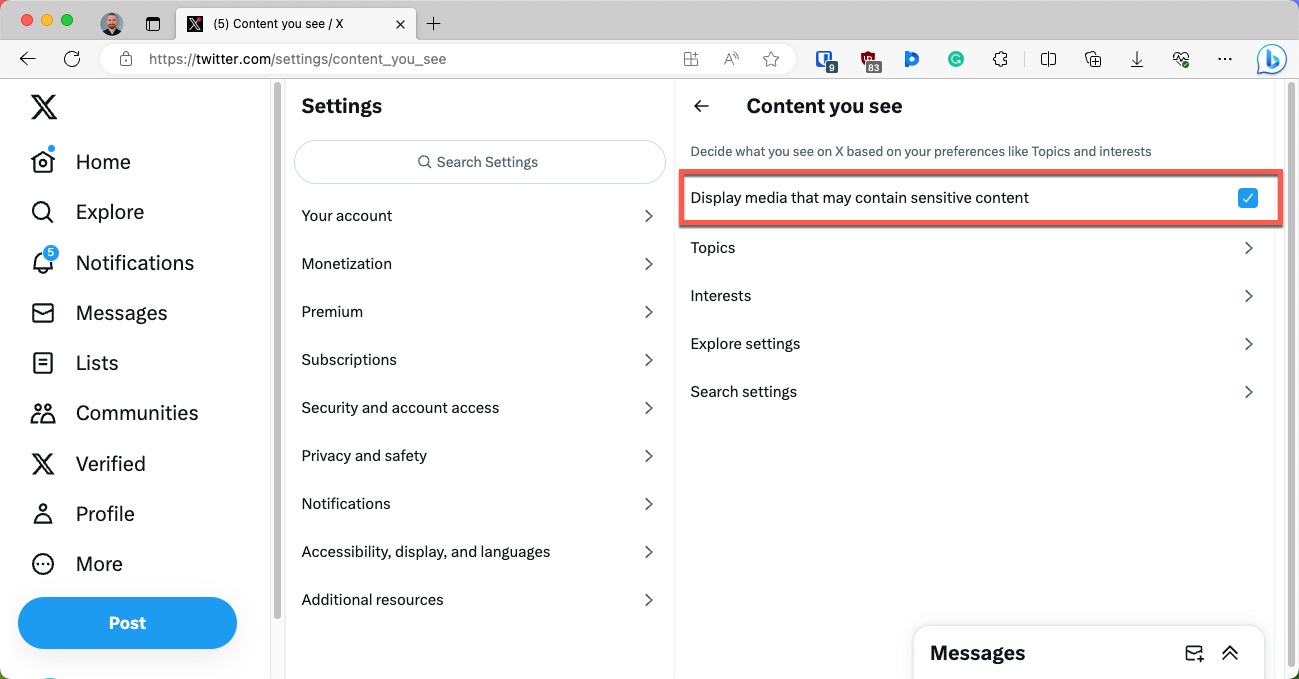Viewport: 1299px width, 679px height.
Task: Bookmark this page with the star
Action: point(771,59)
